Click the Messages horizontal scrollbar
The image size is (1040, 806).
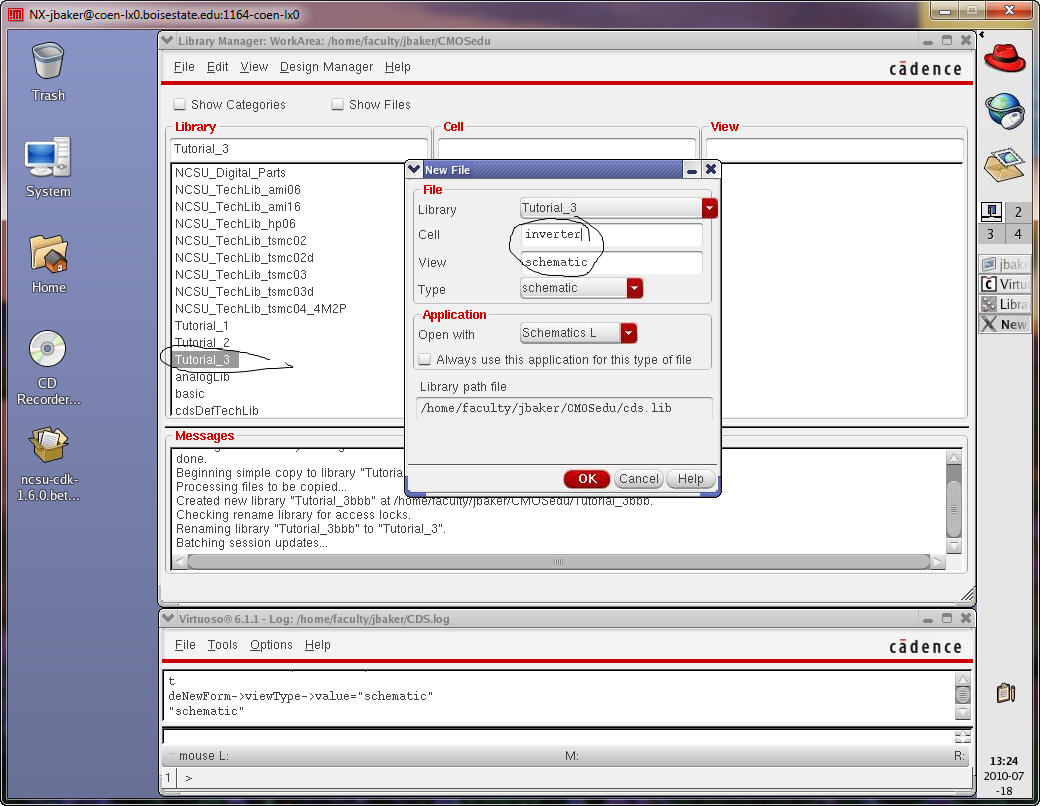[558, 562]
